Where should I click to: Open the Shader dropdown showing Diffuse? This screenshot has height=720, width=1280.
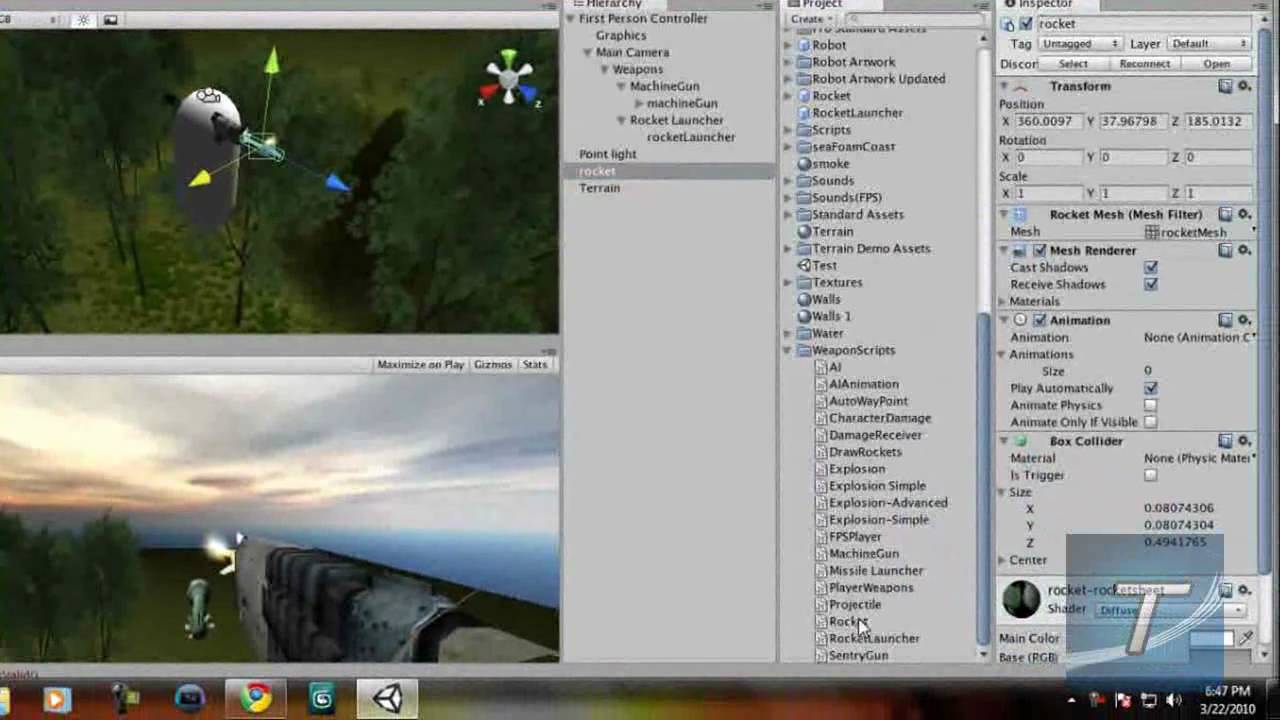(1170, 610)
